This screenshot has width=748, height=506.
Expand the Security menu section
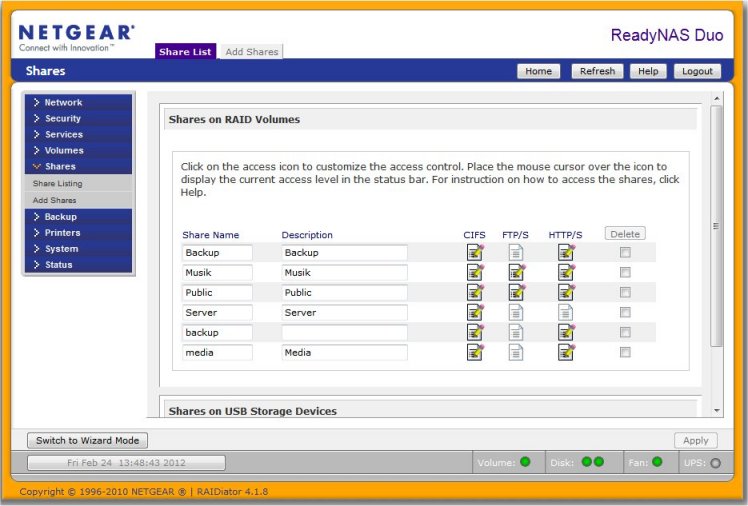tap(78, 118)
